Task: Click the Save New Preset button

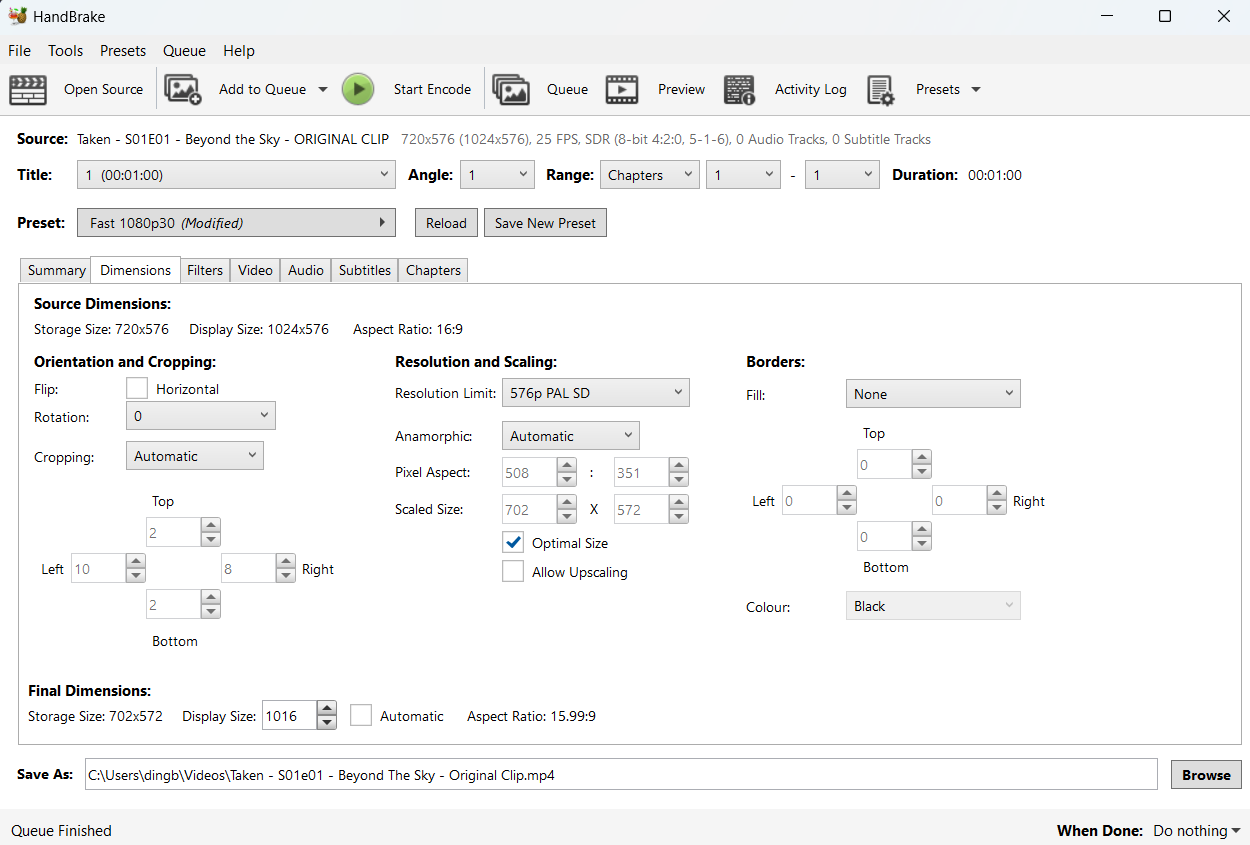Action: (x=545, y=223)
